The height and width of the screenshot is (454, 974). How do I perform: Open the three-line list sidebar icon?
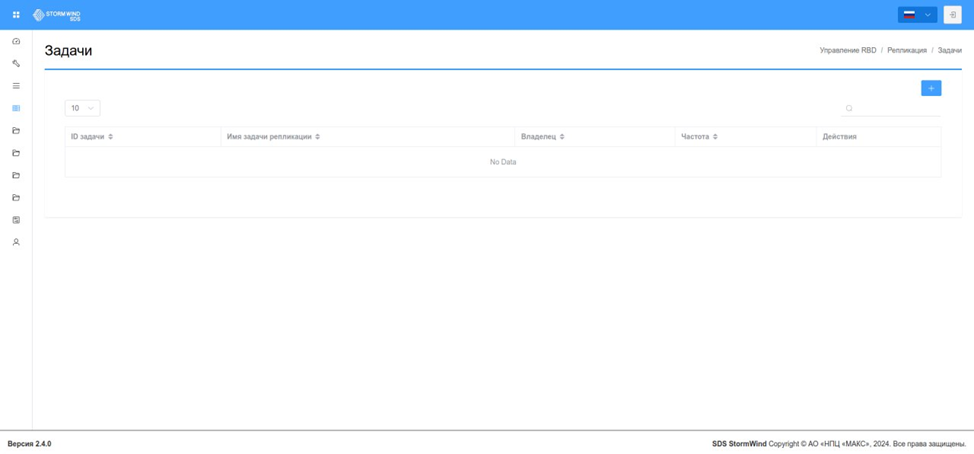16,86
